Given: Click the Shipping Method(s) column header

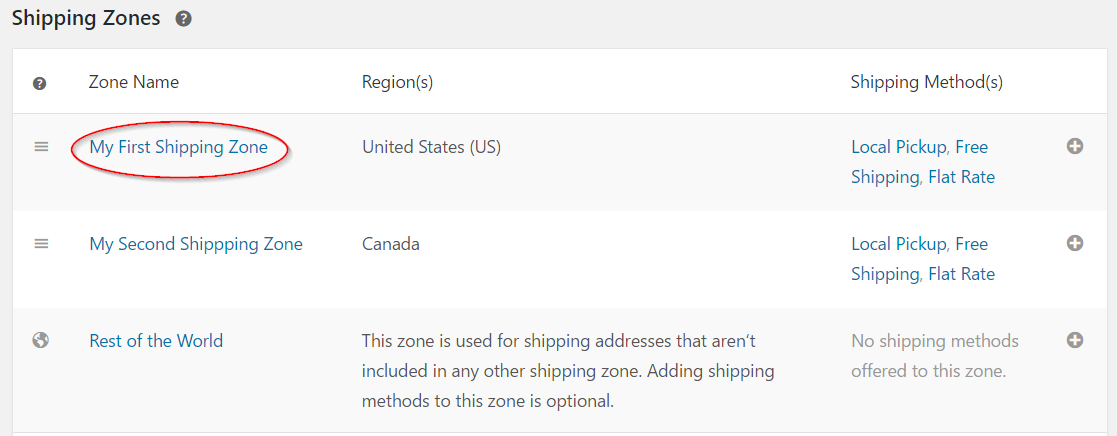Looking at the screenshot, I should click(x=927, y=83).
